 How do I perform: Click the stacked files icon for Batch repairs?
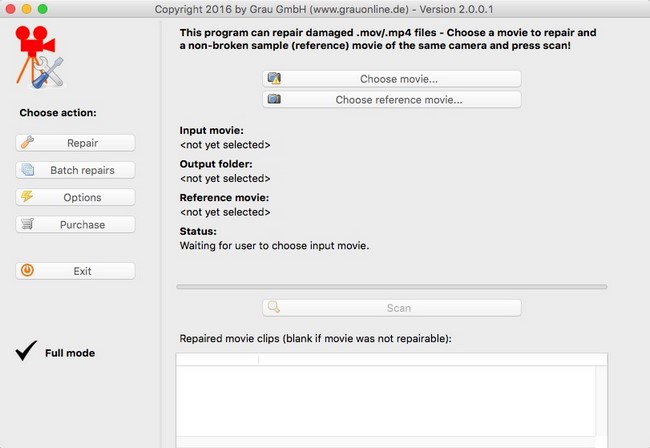click(28, 170)
